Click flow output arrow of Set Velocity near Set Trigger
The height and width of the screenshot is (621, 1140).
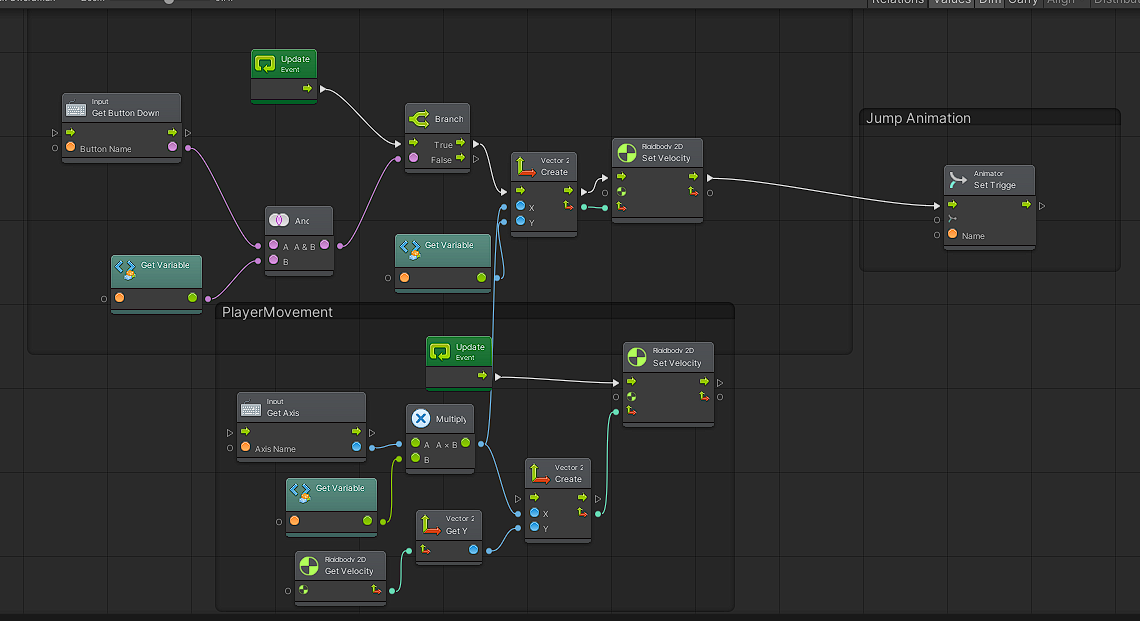pyautogui.click(x=693, y=176)
